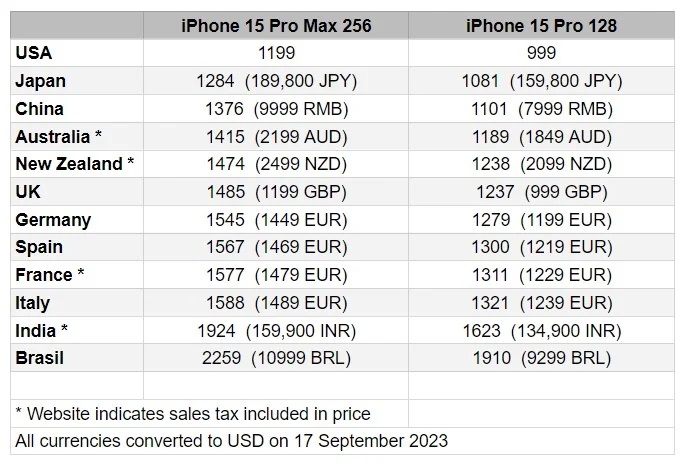684x466 pixels.
Task: Select Italy Pro 128 cell 1321 (1239 EUR)
Action: pyautogui.click(x=542, y=303)
